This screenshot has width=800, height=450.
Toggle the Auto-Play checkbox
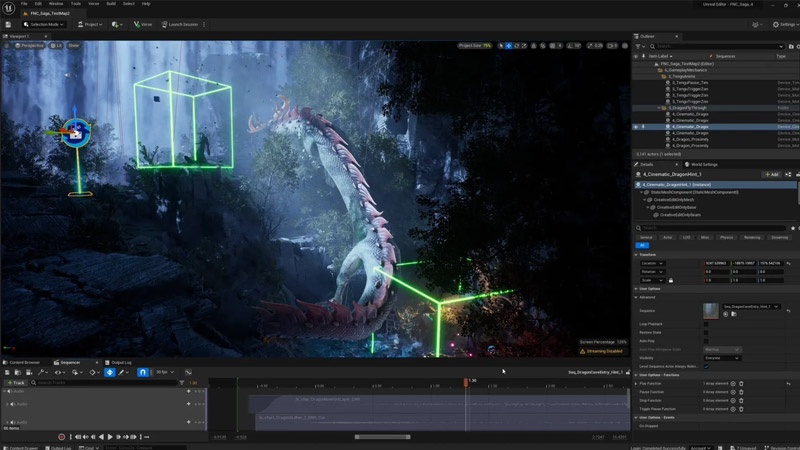[x=706, y=341]
